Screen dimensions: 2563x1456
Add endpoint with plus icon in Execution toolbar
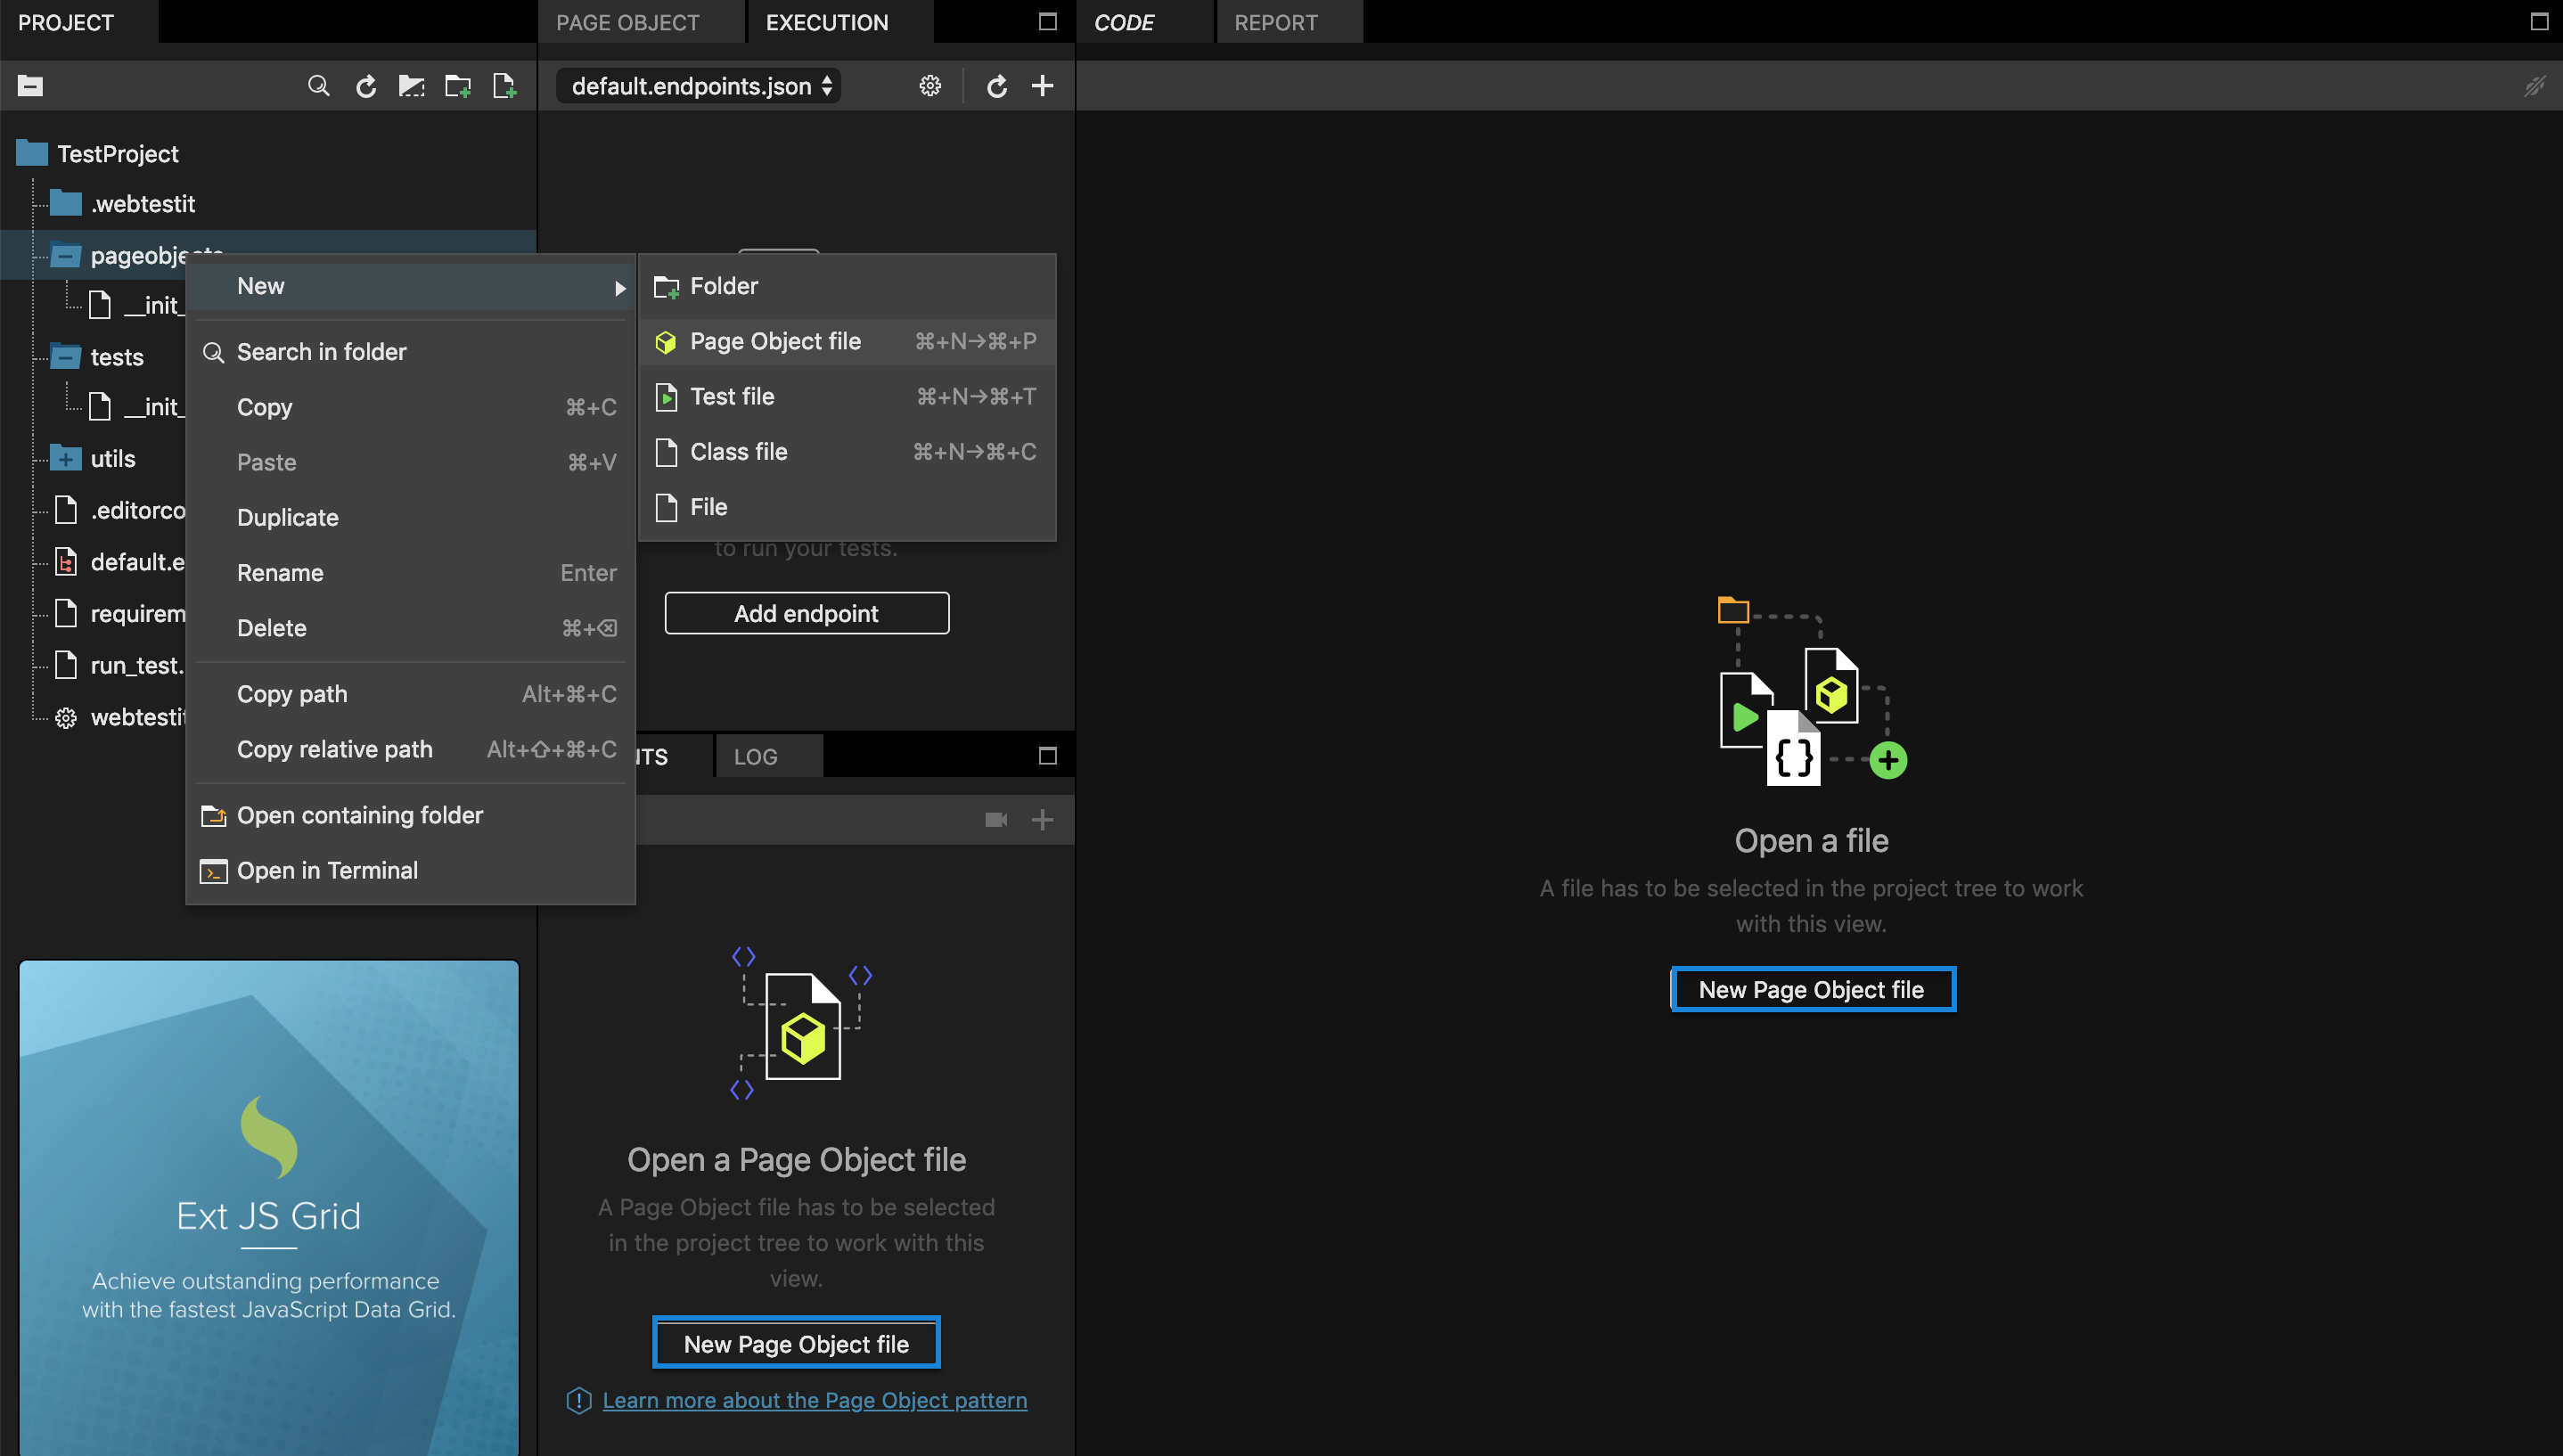tap(1042, 86)
